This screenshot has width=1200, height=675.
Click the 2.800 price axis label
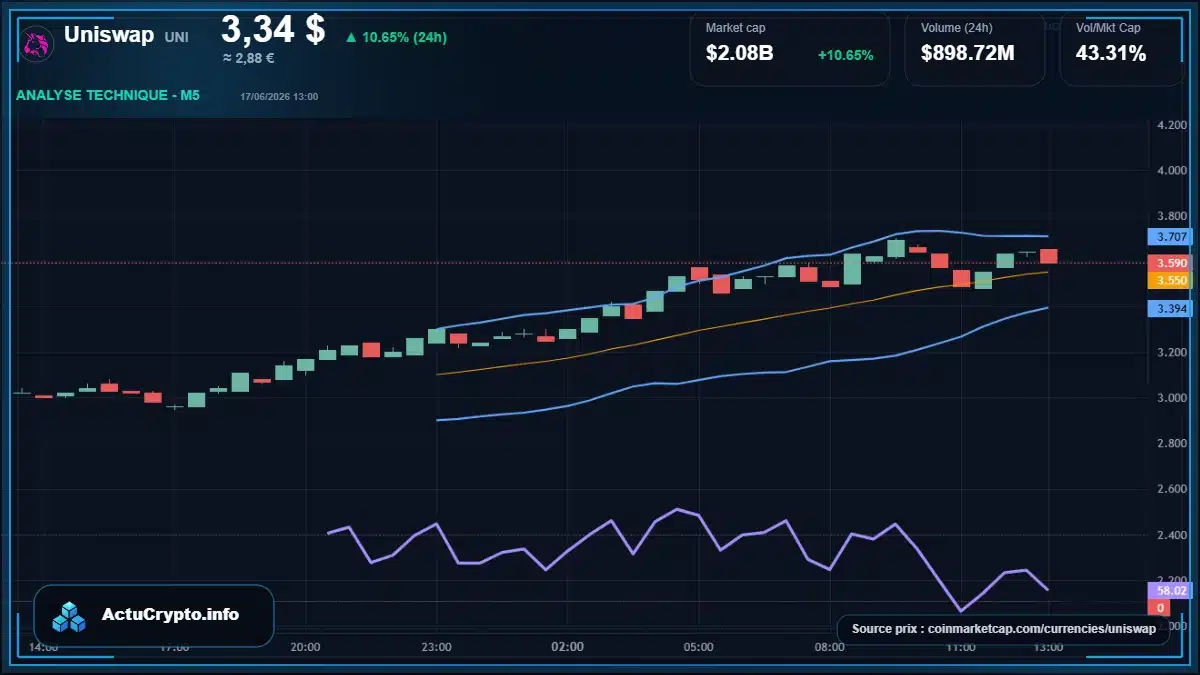[1171, 444]
